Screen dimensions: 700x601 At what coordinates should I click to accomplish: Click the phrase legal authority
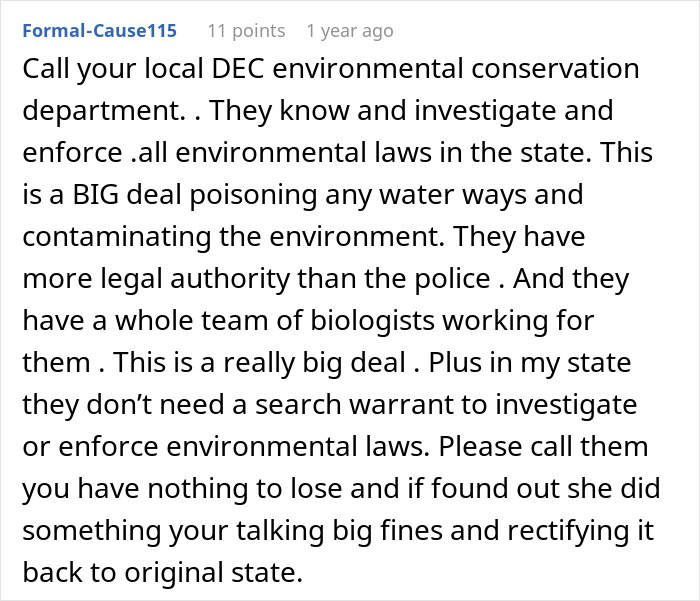click(195, 280)
